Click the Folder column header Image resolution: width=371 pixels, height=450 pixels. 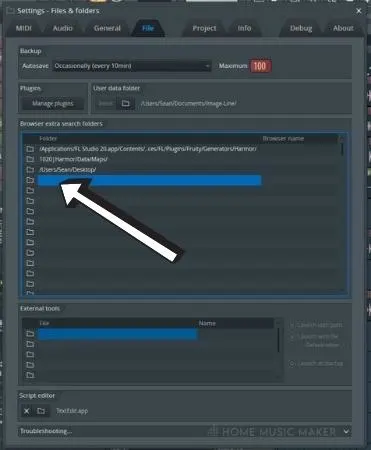[48, 138]
